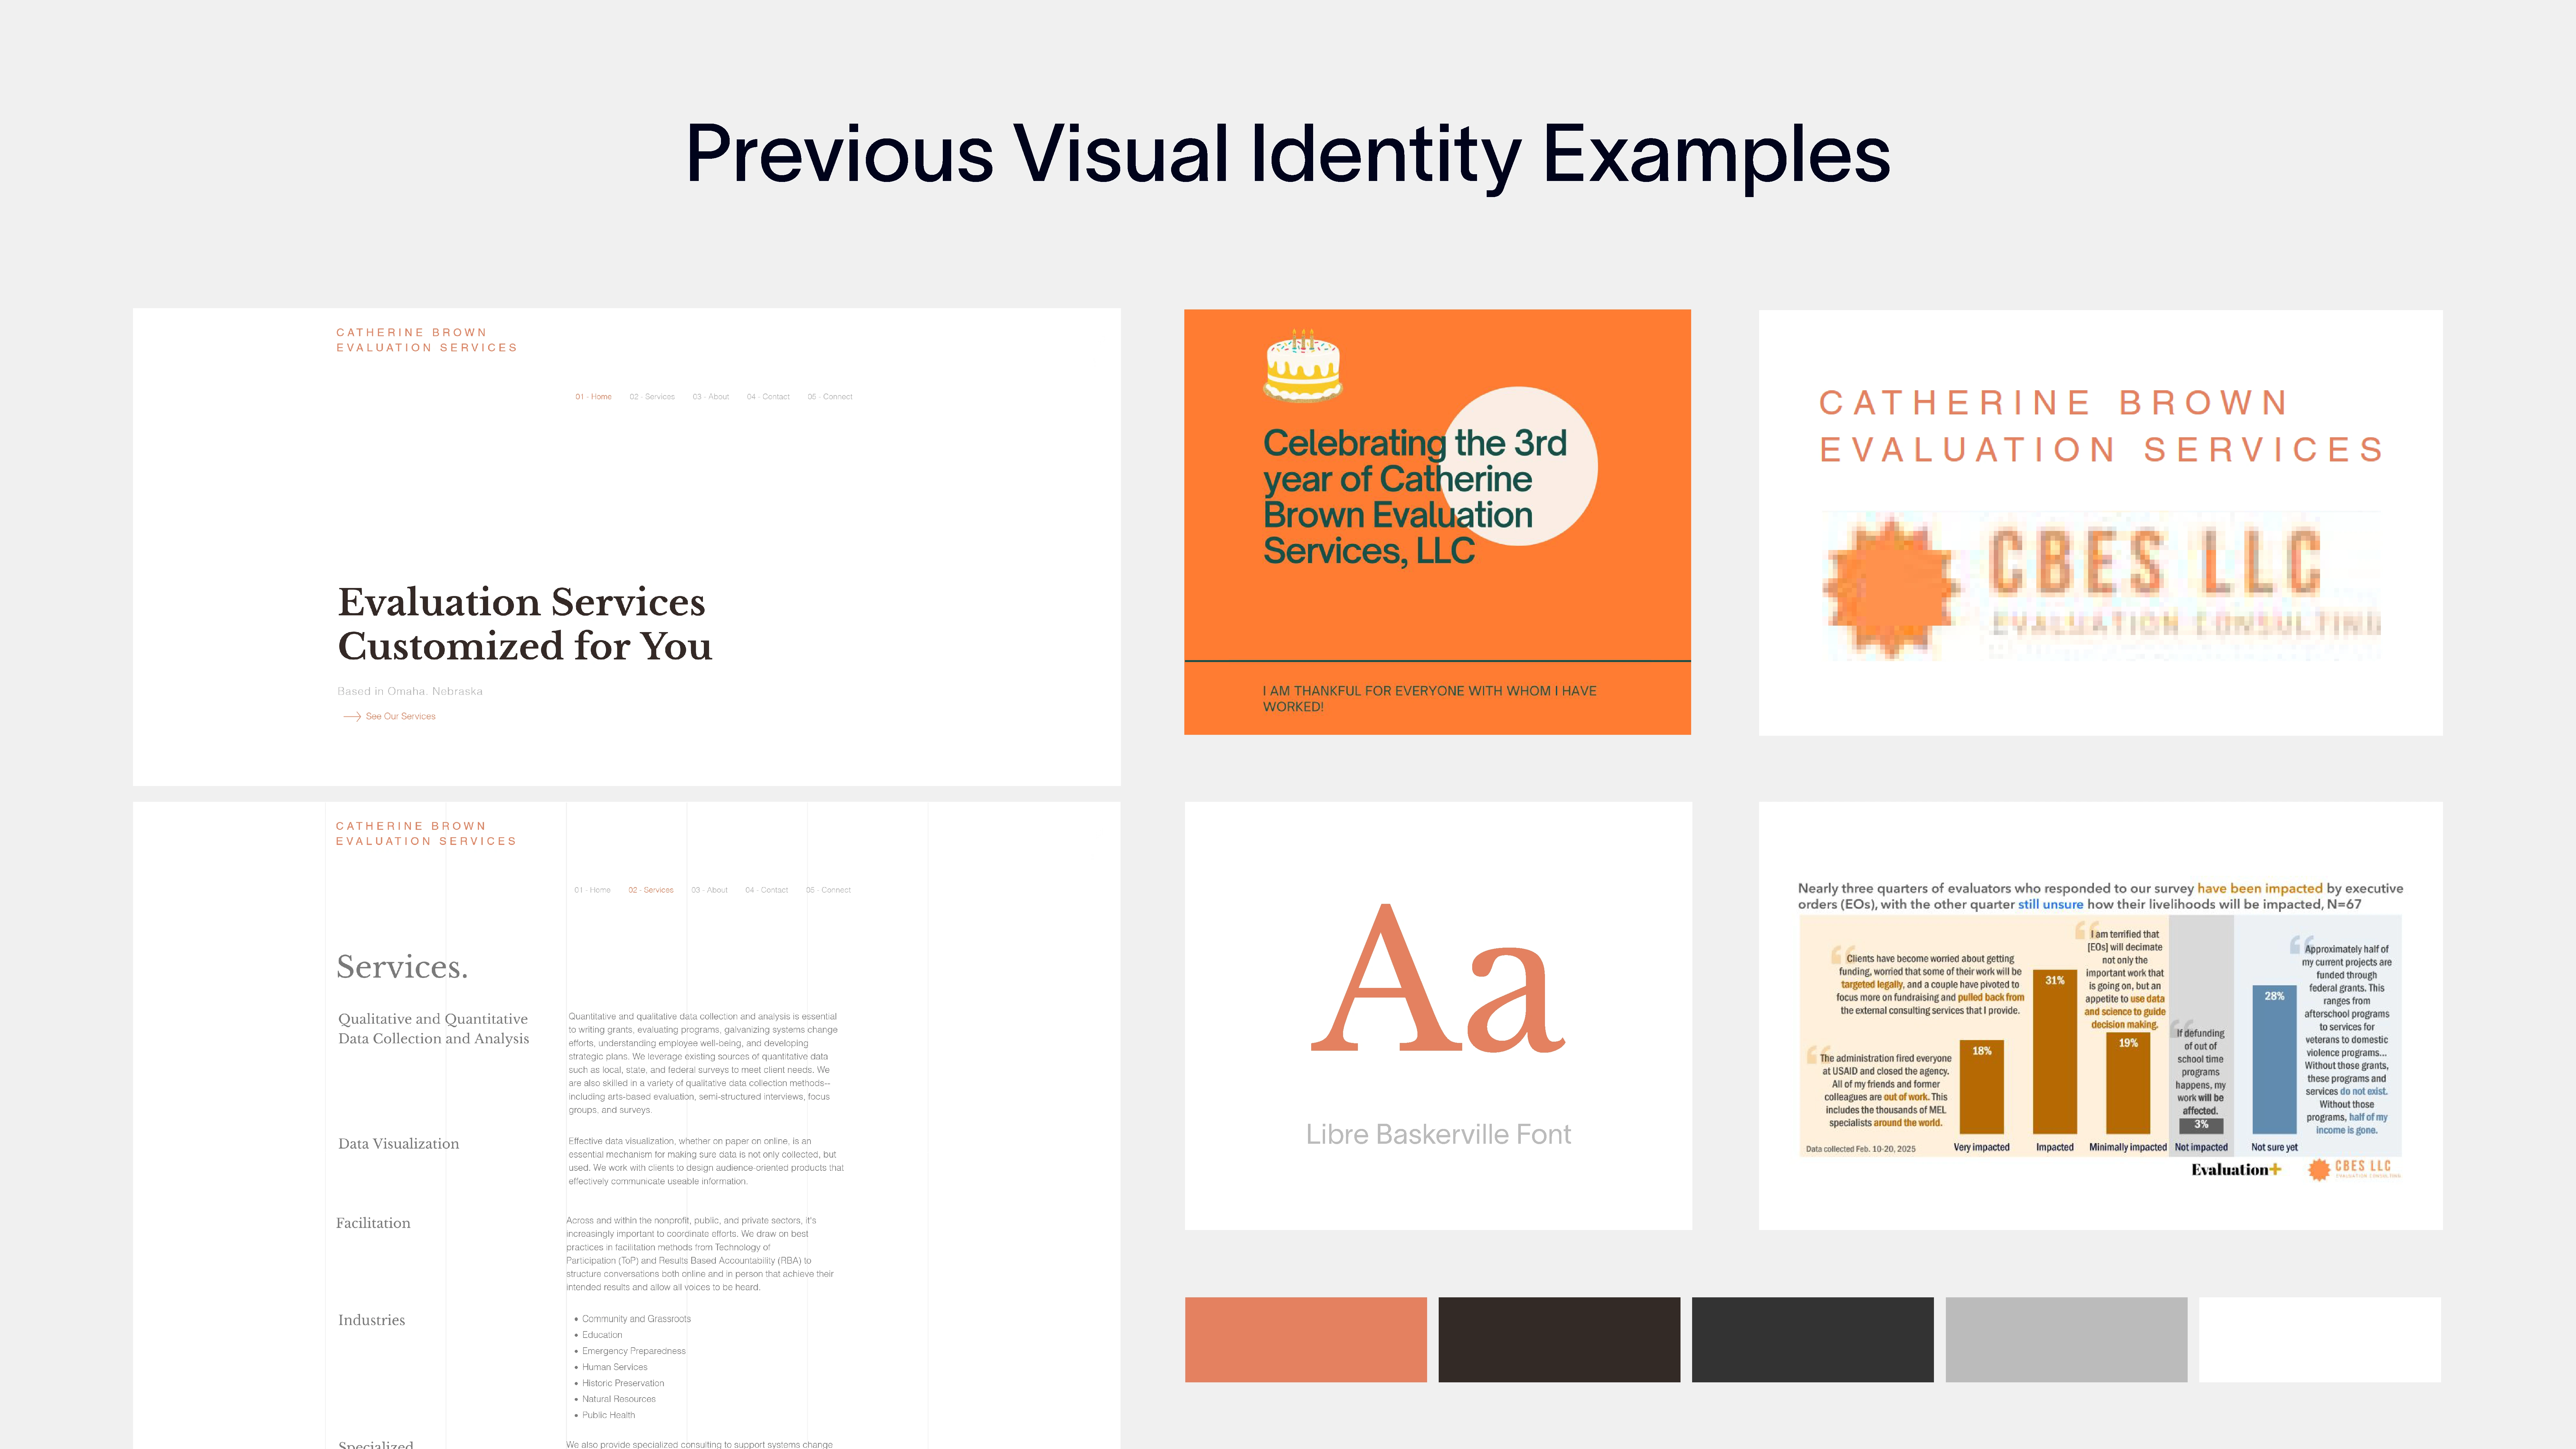Viewport: 2576px width, 1449px height.
Task: Select the charcoal color swatch
Action: [x=1813, y=1340]
